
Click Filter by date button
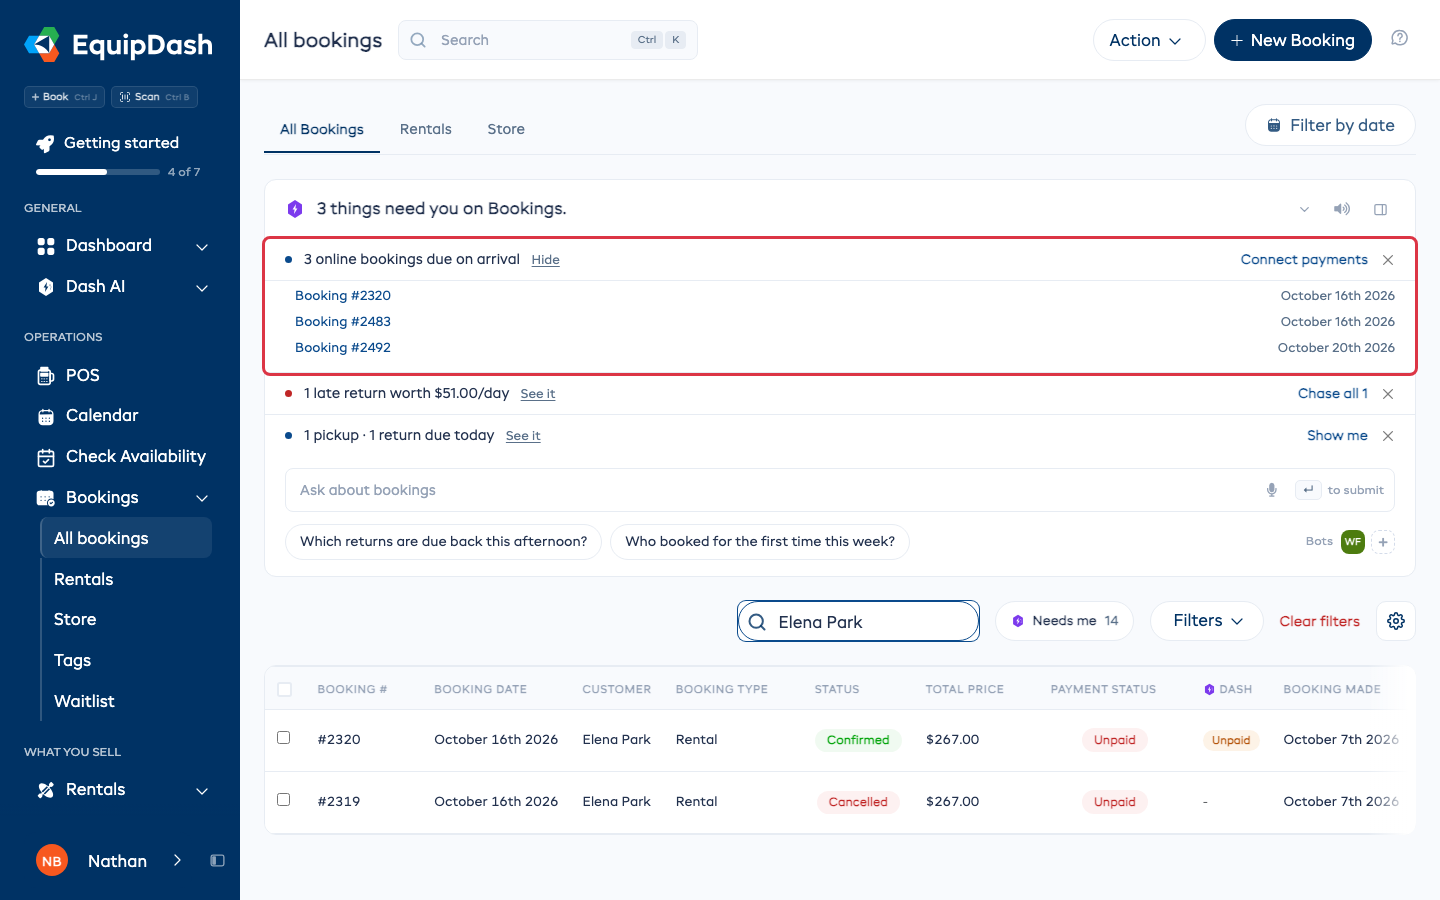(1330, 125)
